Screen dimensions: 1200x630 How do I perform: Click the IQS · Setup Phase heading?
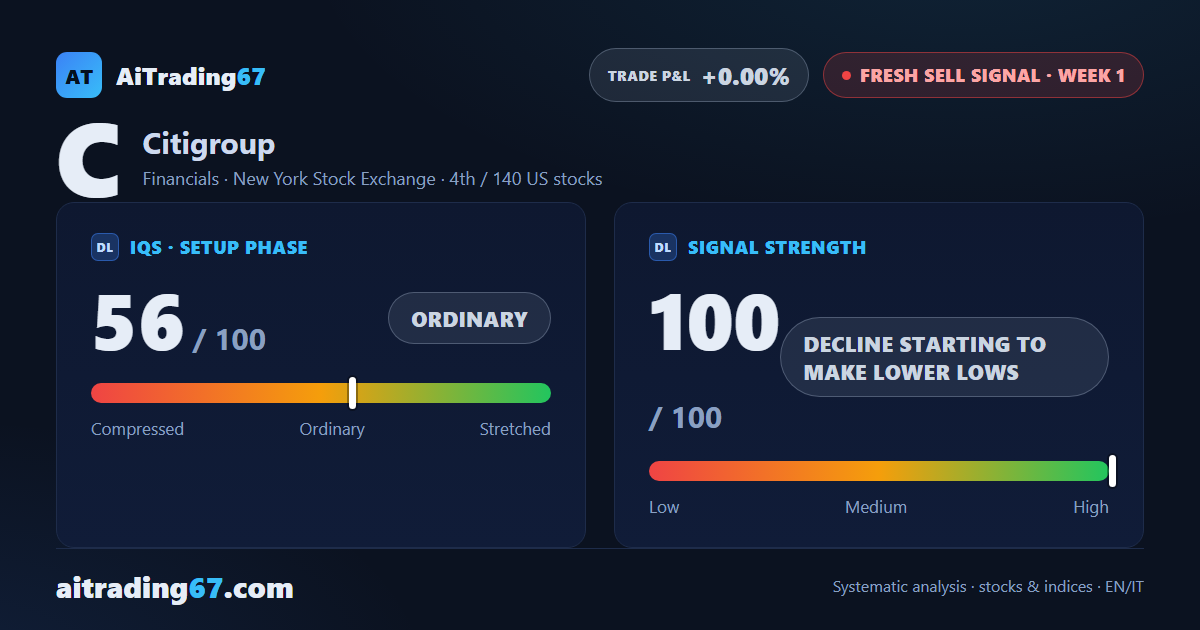pos(219,247)
